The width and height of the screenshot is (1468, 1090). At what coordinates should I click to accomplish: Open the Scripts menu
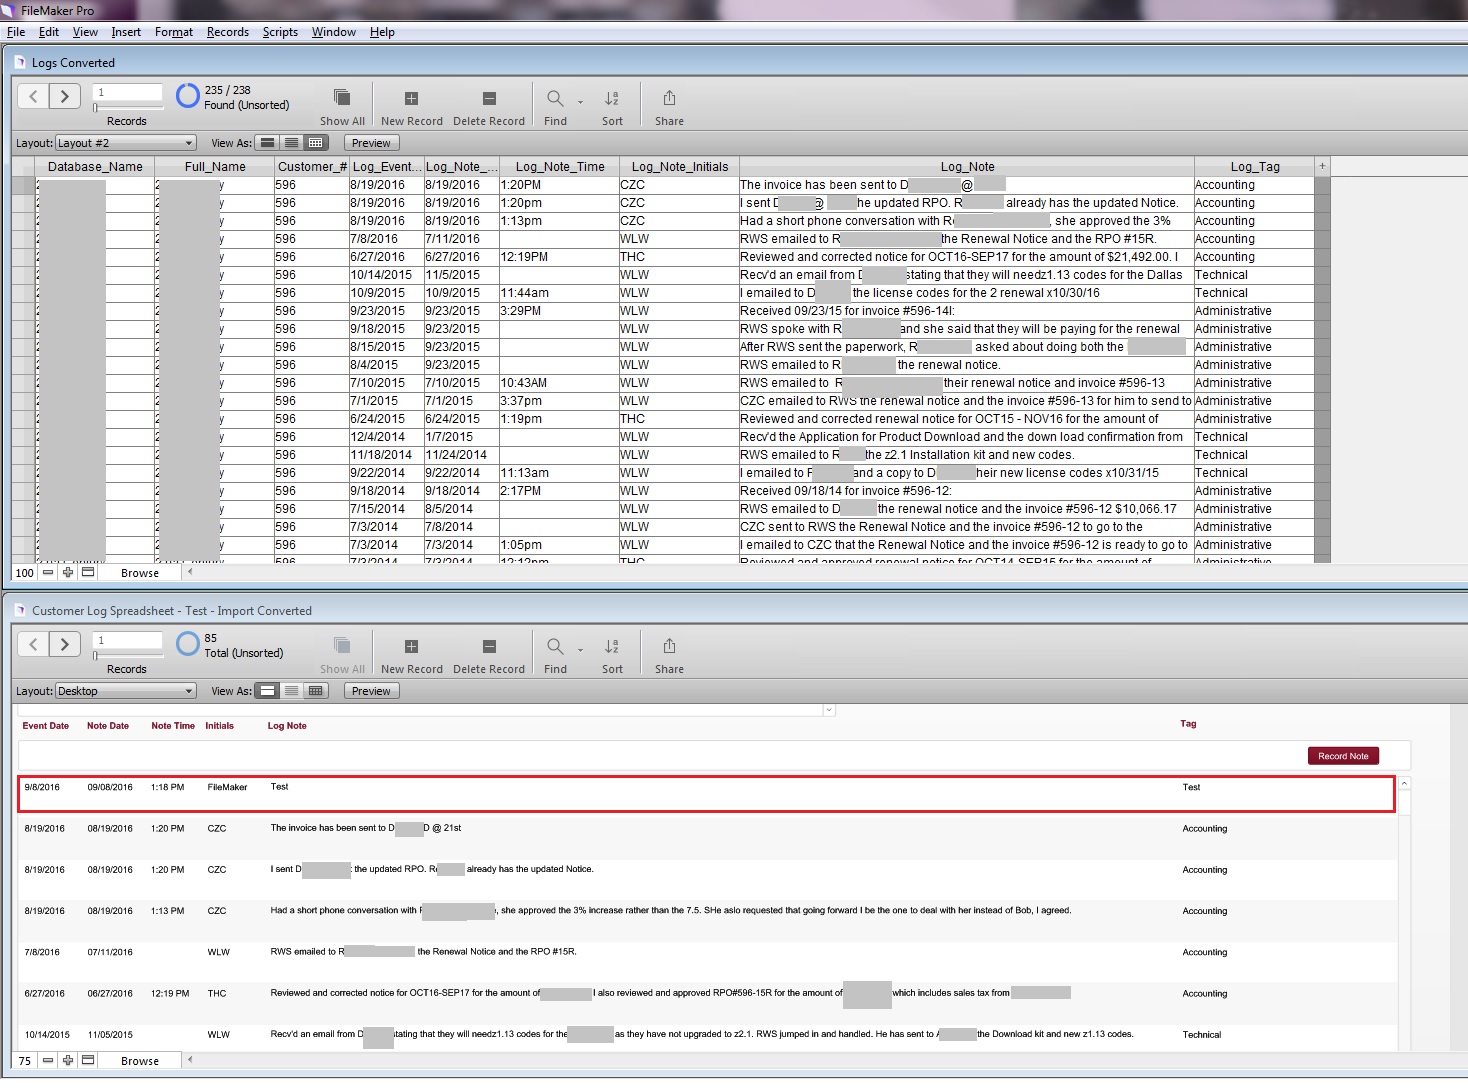280,32
